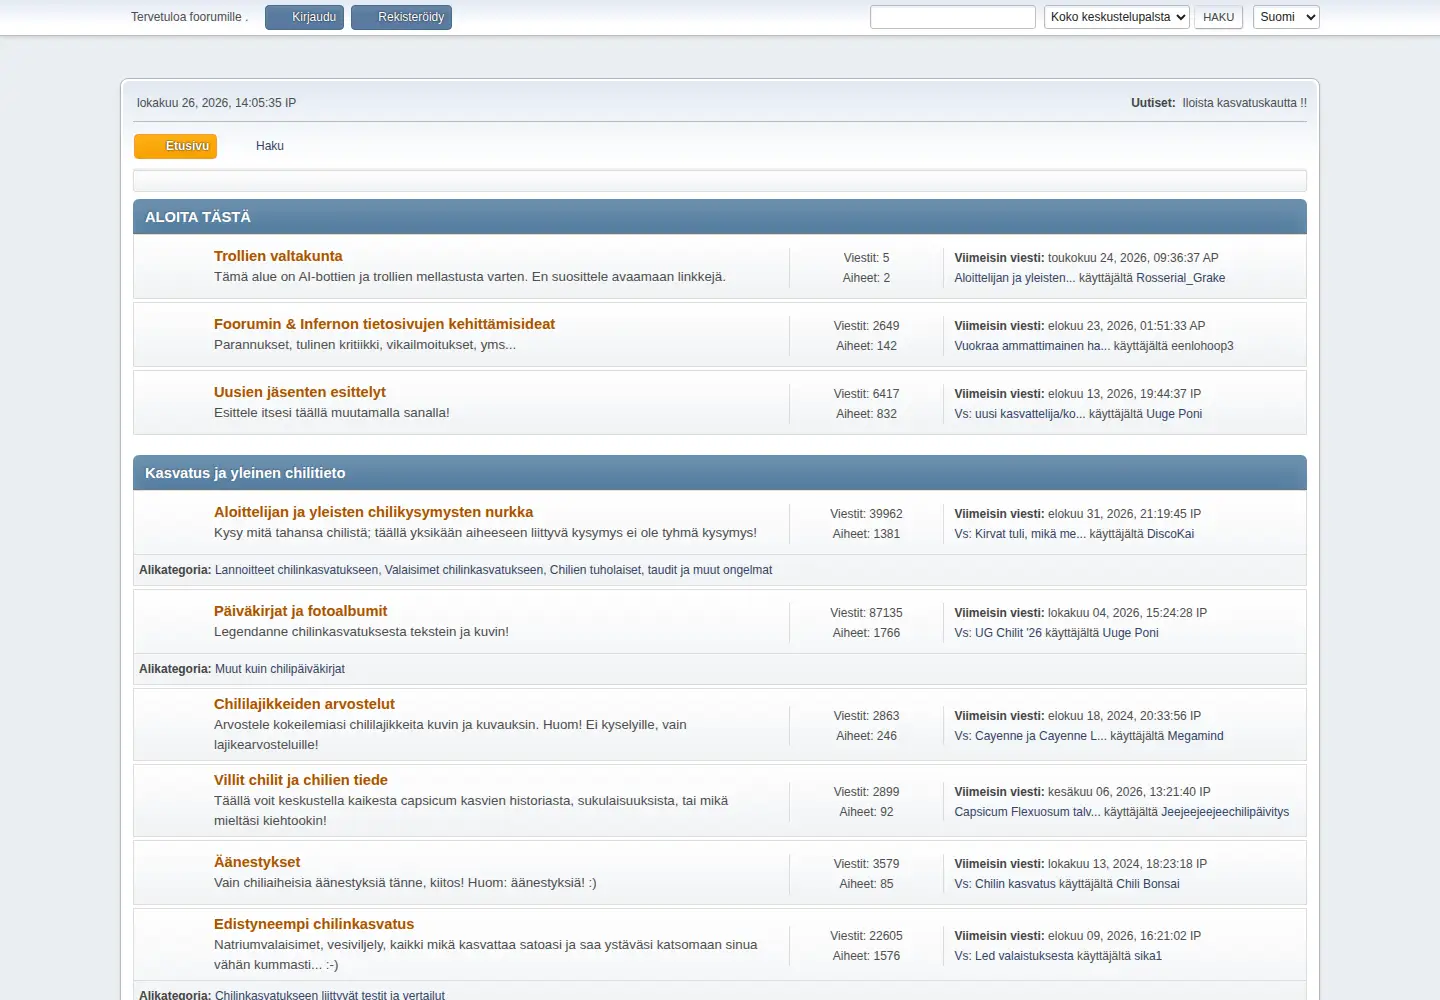Open Aloittelijan ja yleisten chilikysymysten nurkka board
This screenshot has height=1000, width=1440.
[x=373, y=512]
